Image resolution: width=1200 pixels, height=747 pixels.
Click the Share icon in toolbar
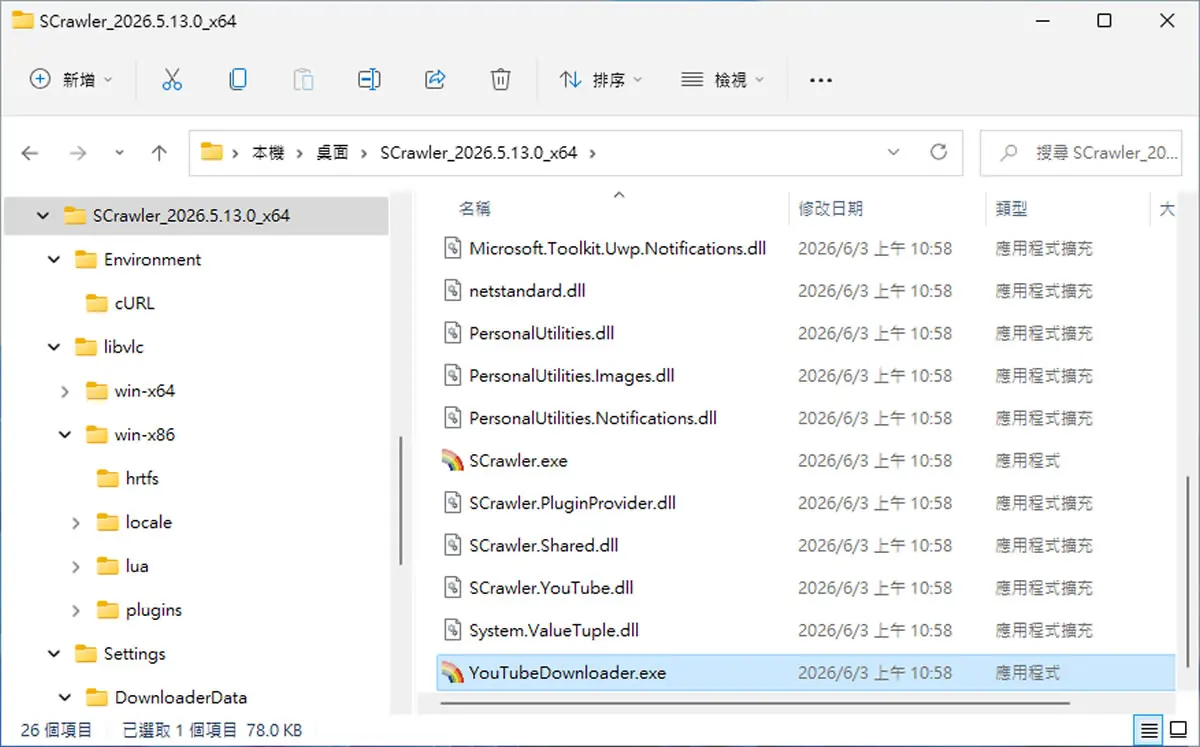(435, 80)
